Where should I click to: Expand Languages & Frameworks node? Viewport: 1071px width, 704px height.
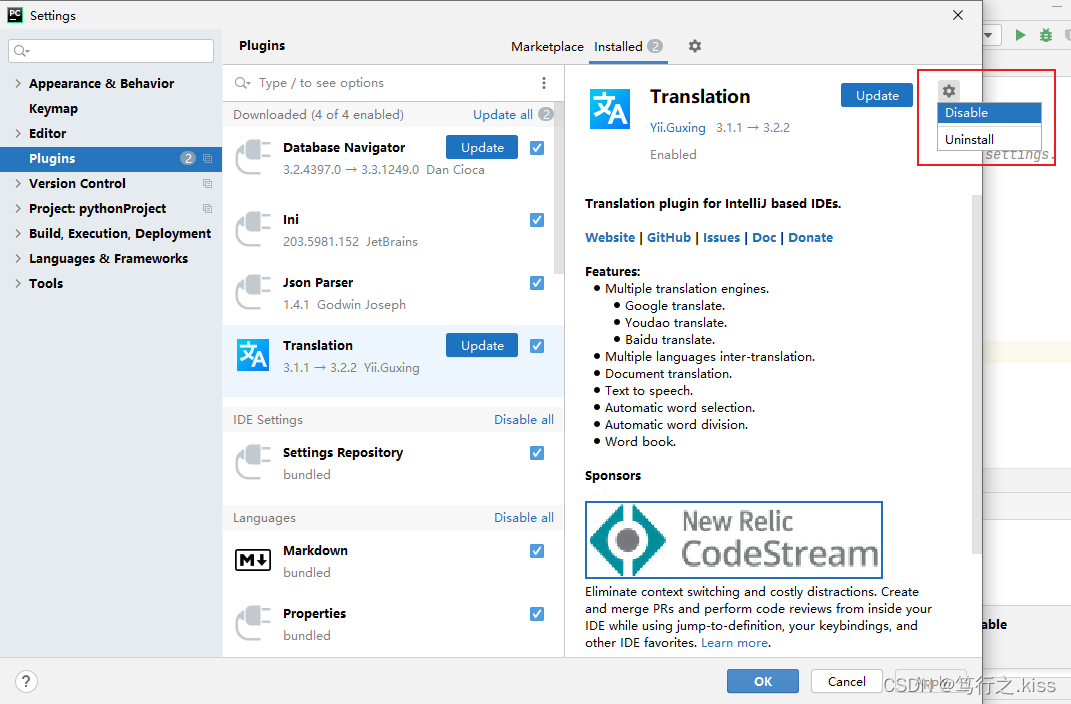pyautogui.click(x=18, y=258)
